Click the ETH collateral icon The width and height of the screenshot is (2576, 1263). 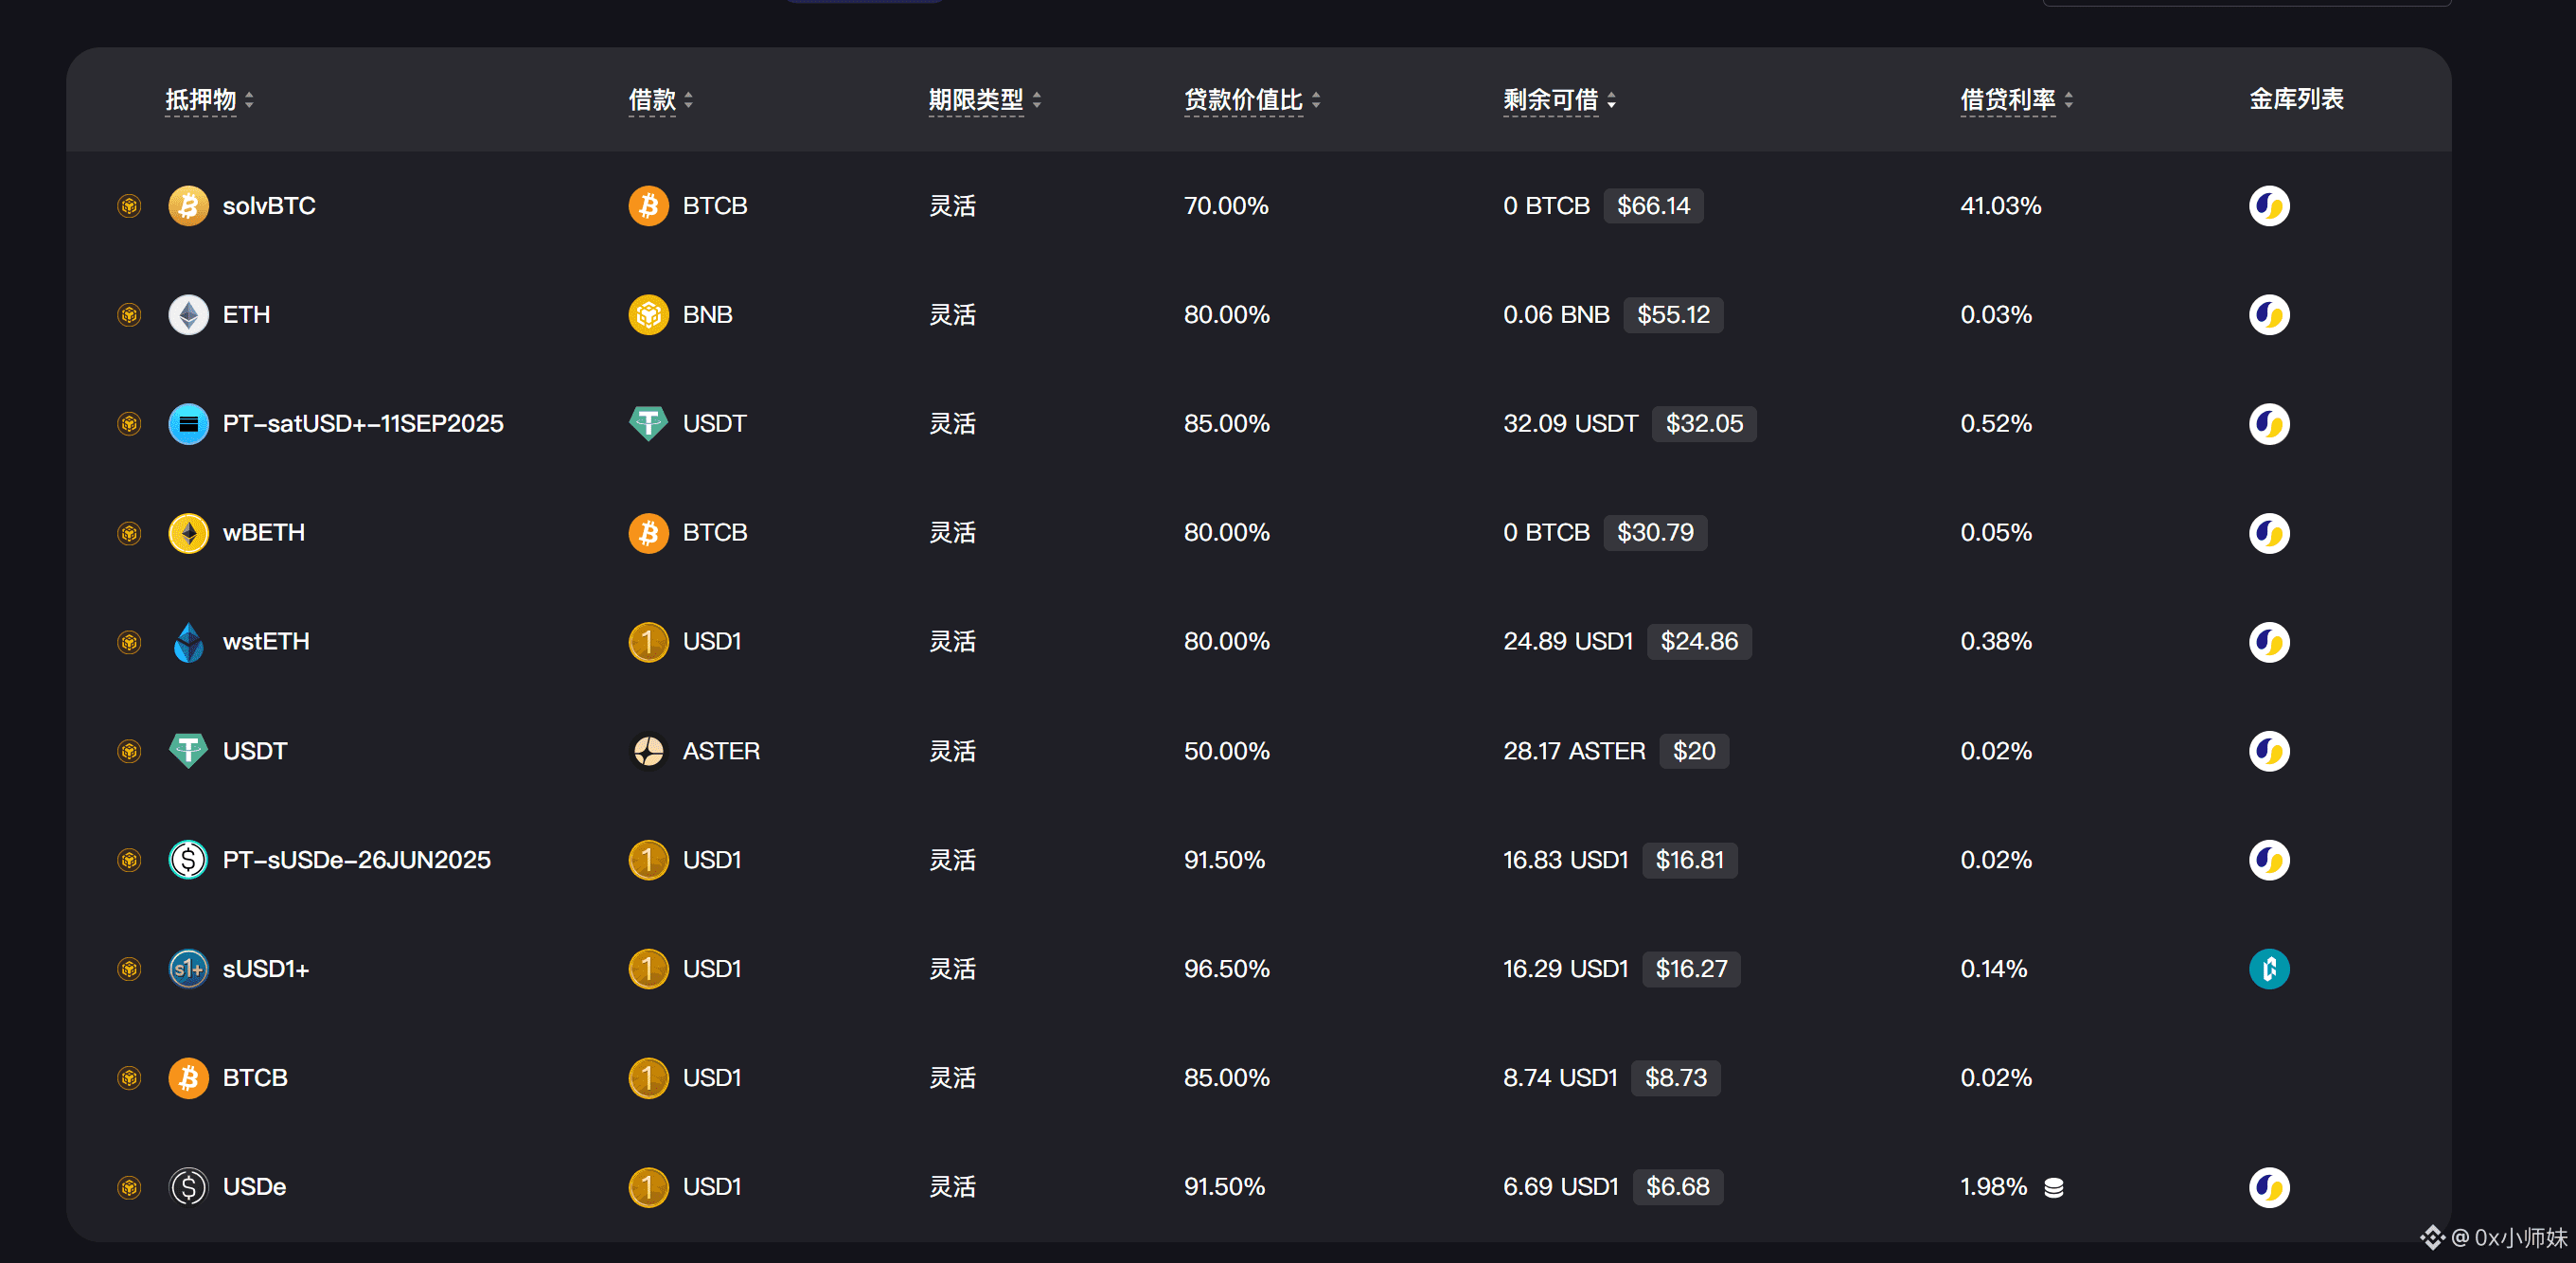[x=188, y=315]
